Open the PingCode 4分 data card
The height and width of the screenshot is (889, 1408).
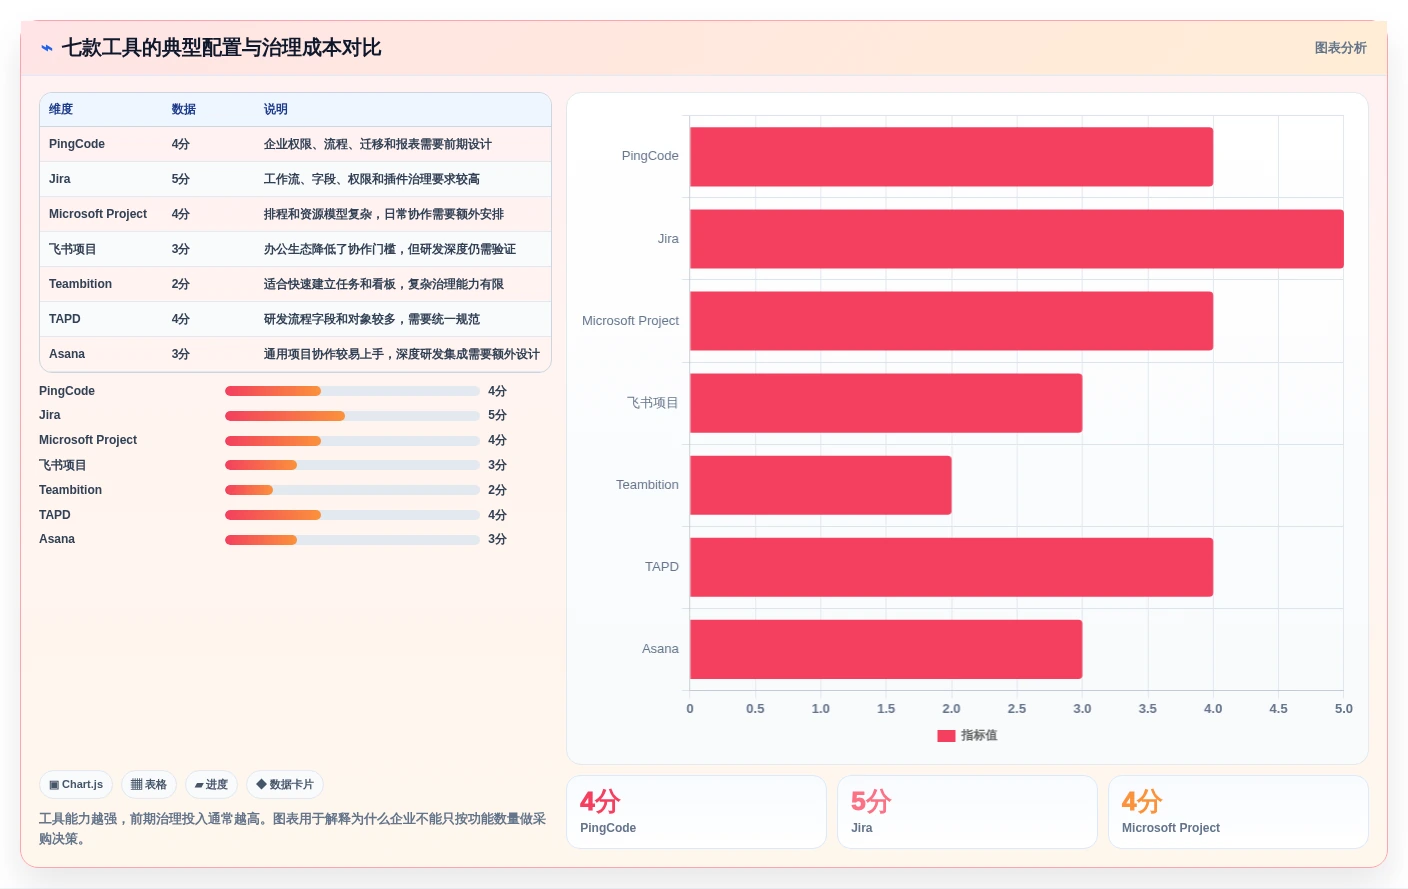pos(696,812)
